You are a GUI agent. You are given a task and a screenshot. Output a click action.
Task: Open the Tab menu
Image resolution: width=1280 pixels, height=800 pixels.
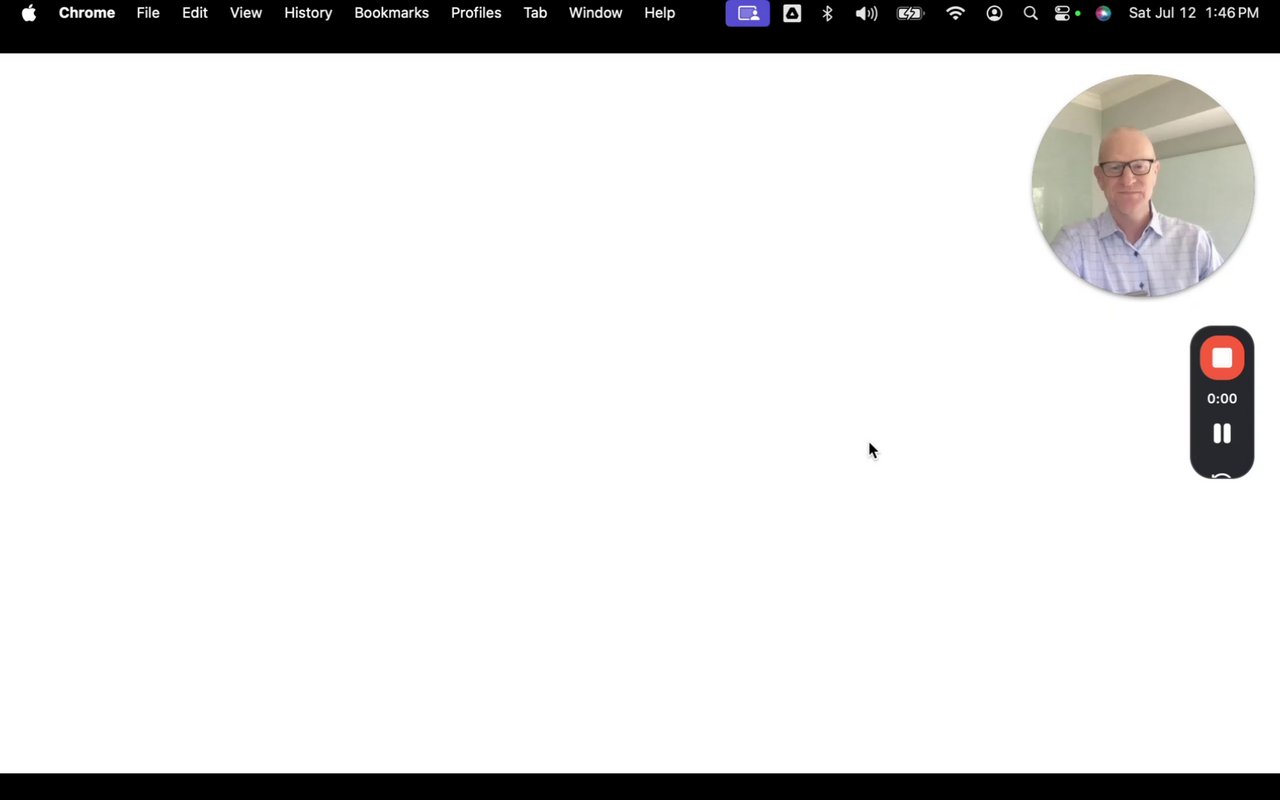[x=535, y=13]
